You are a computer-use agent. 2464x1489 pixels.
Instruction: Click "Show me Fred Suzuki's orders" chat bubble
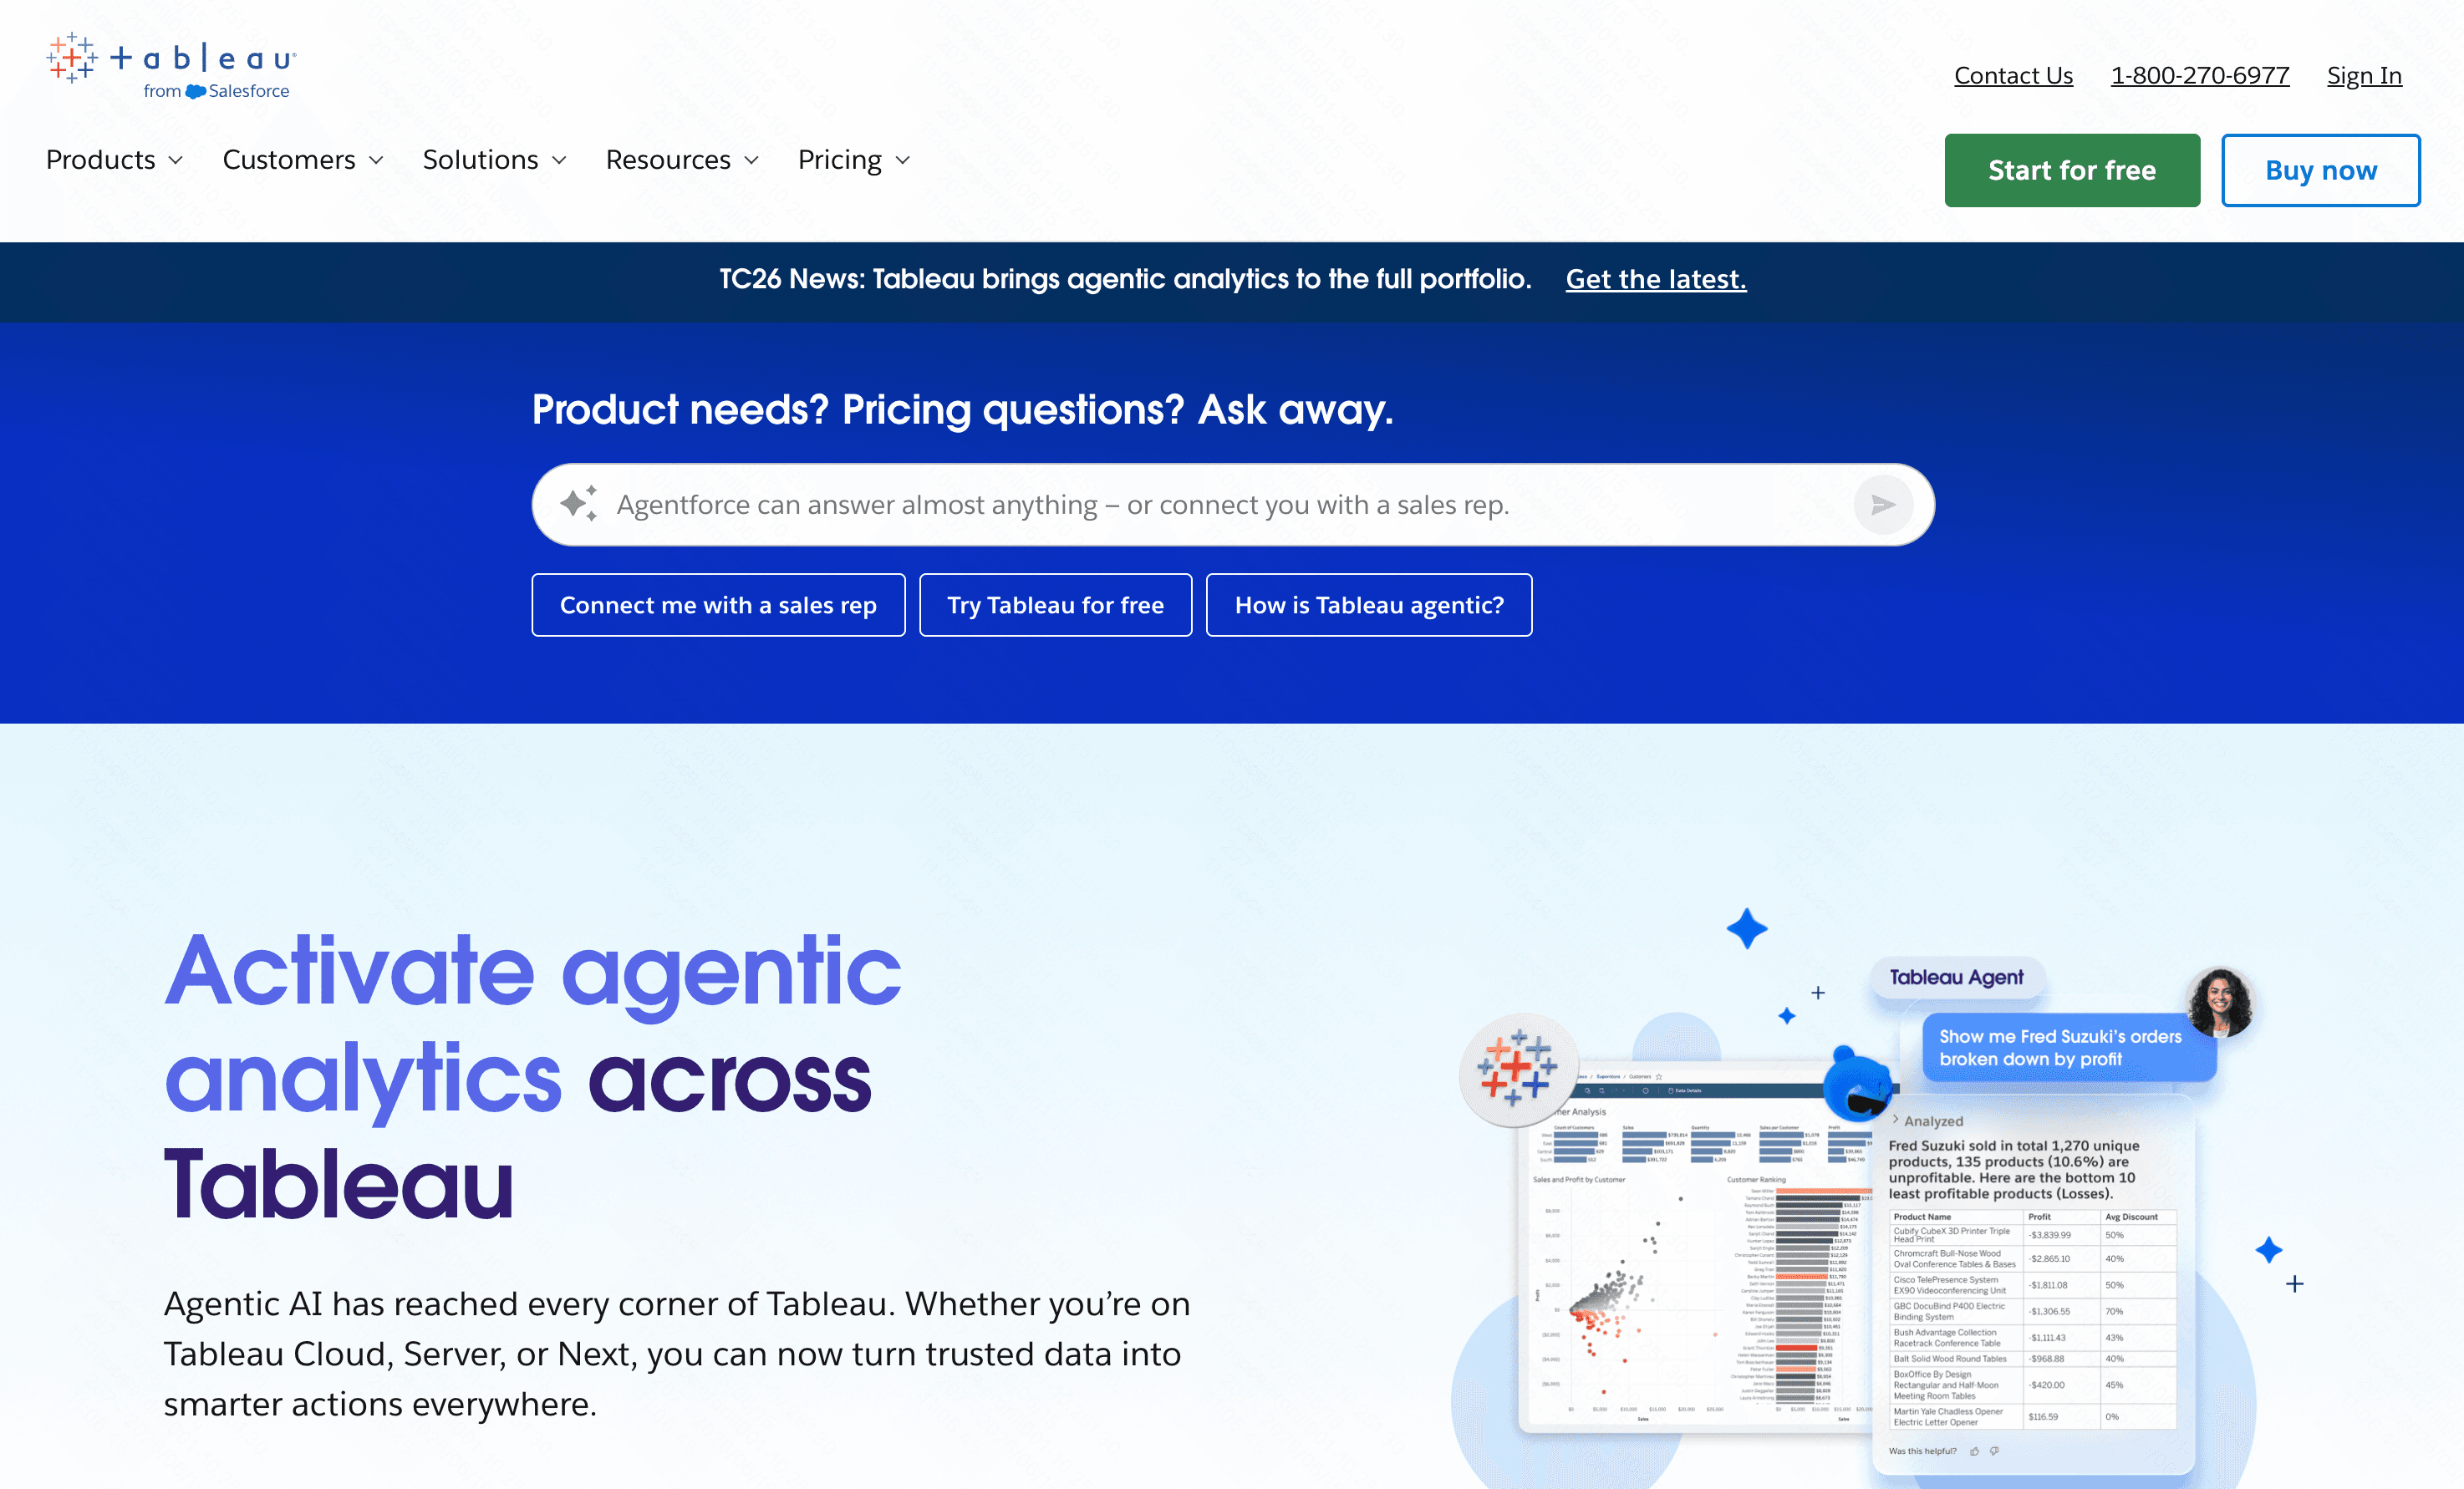pos(2068,1047)
